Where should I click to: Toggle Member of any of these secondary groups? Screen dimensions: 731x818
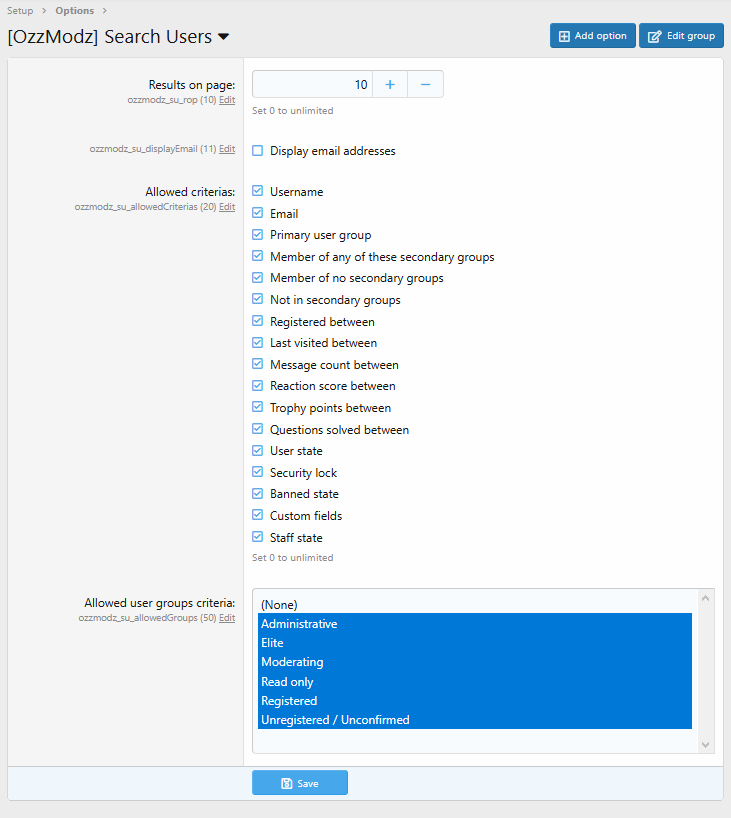(x=257, y=256)
